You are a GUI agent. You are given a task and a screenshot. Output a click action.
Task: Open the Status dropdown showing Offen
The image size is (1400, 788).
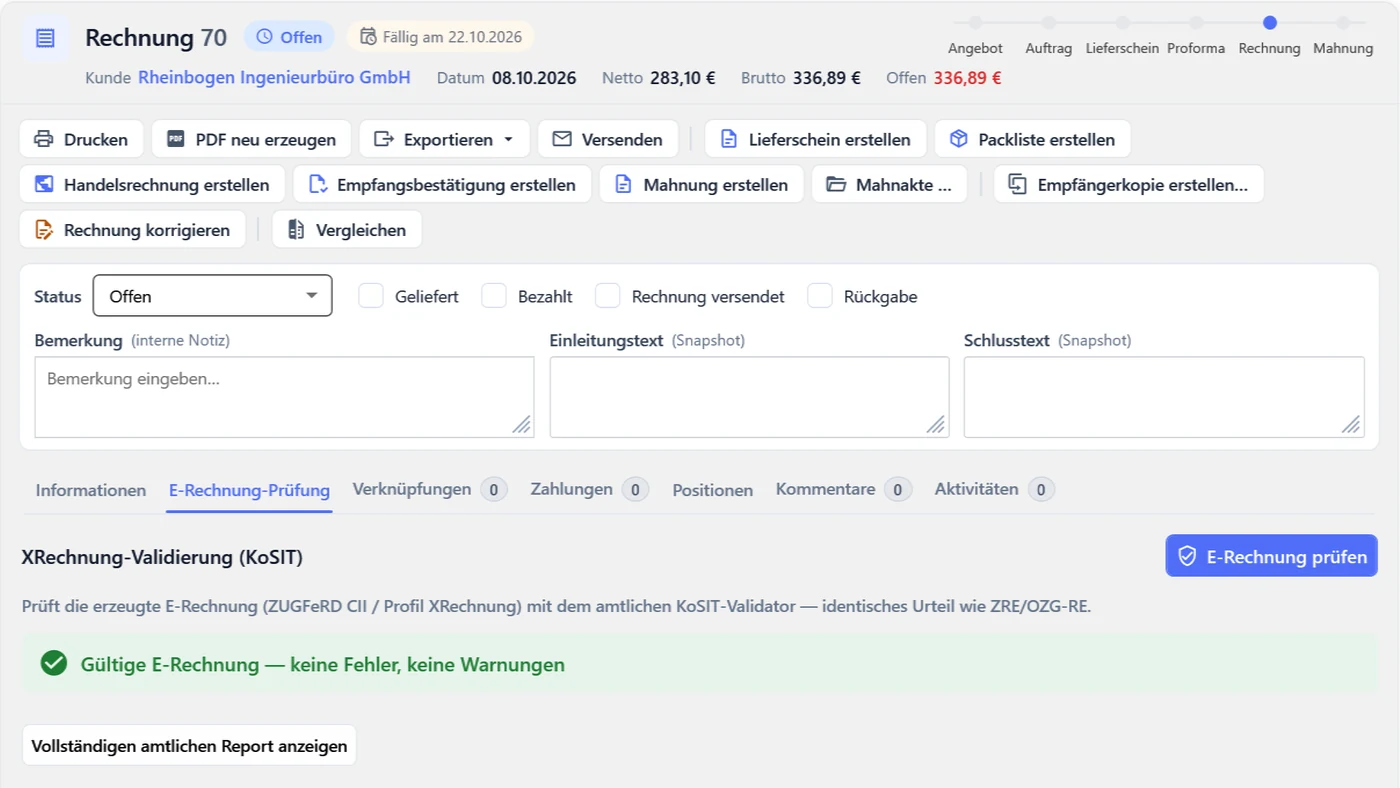coord(212,296)
